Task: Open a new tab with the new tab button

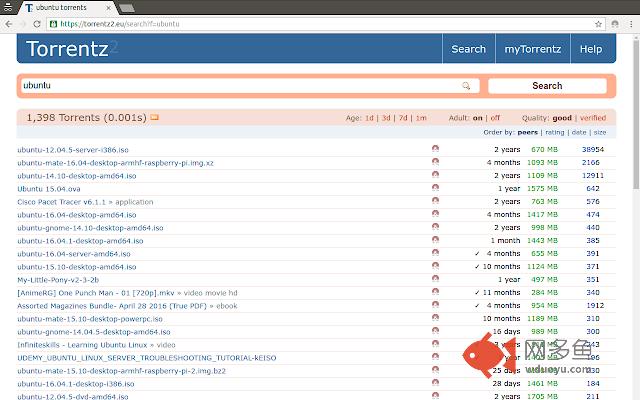Action: coord(127,8)
